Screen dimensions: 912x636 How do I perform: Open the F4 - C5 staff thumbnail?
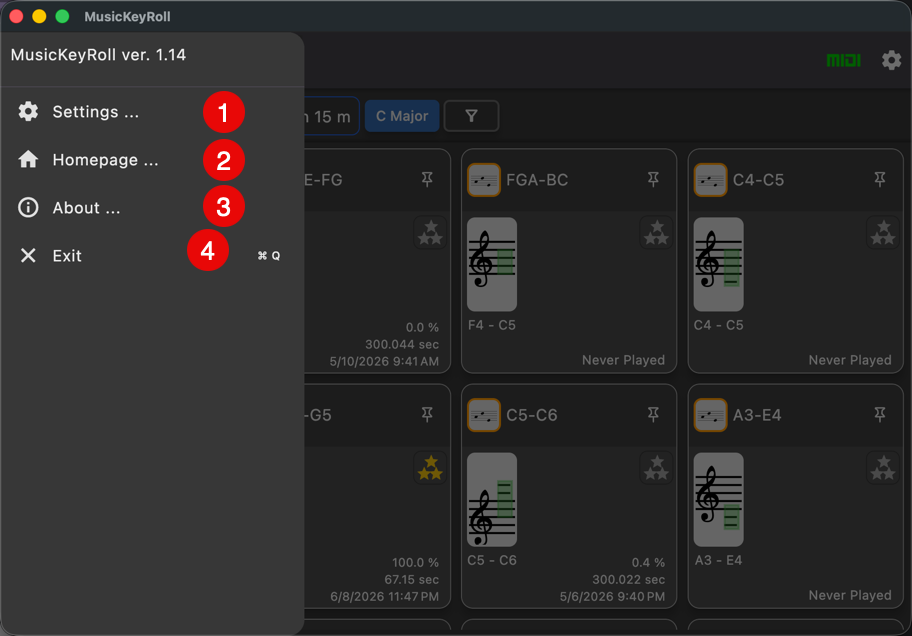click(492, 264)
